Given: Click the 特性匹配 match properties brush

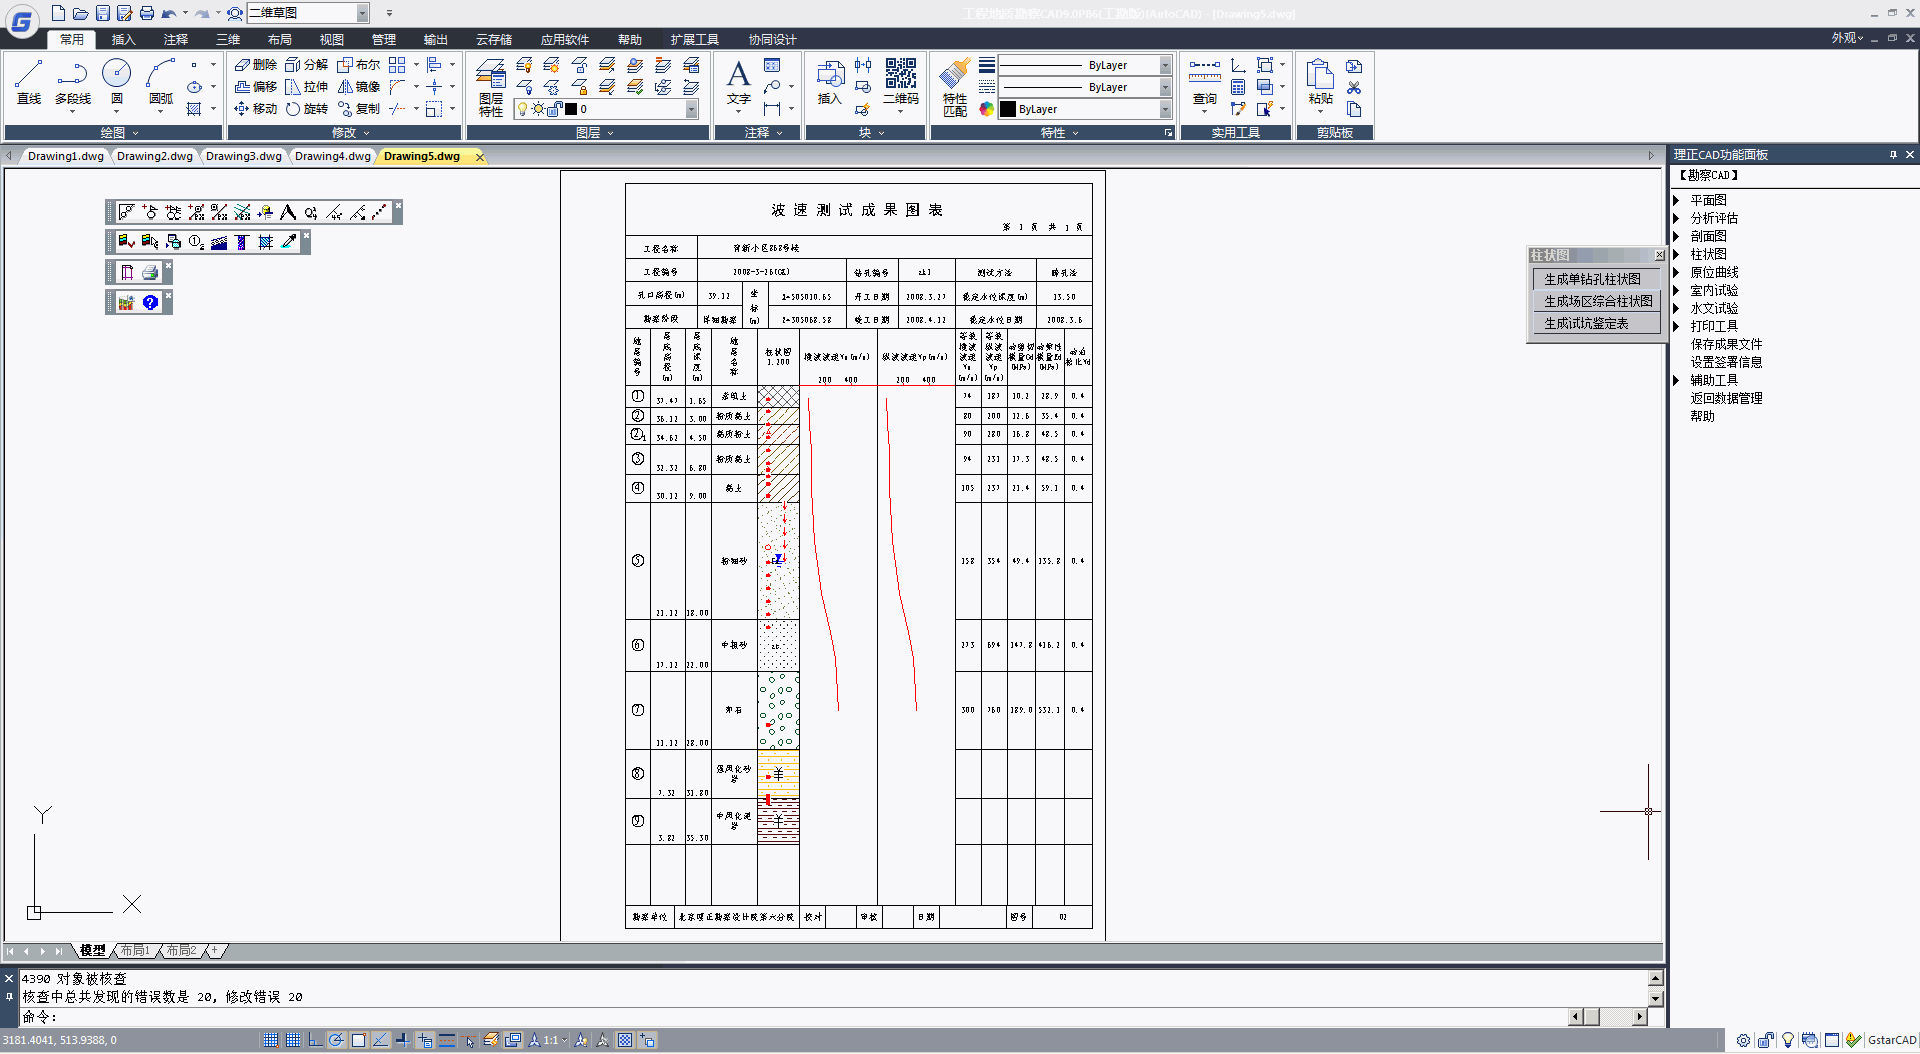Looking at the screenshot, I should pyautogui.click(x=955, y=87).
